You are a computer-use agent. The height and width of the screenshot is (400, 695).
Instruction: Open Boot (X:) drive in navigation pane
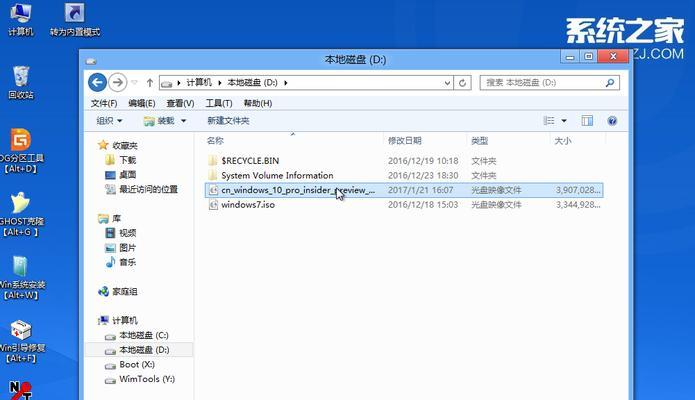point(137,365)
